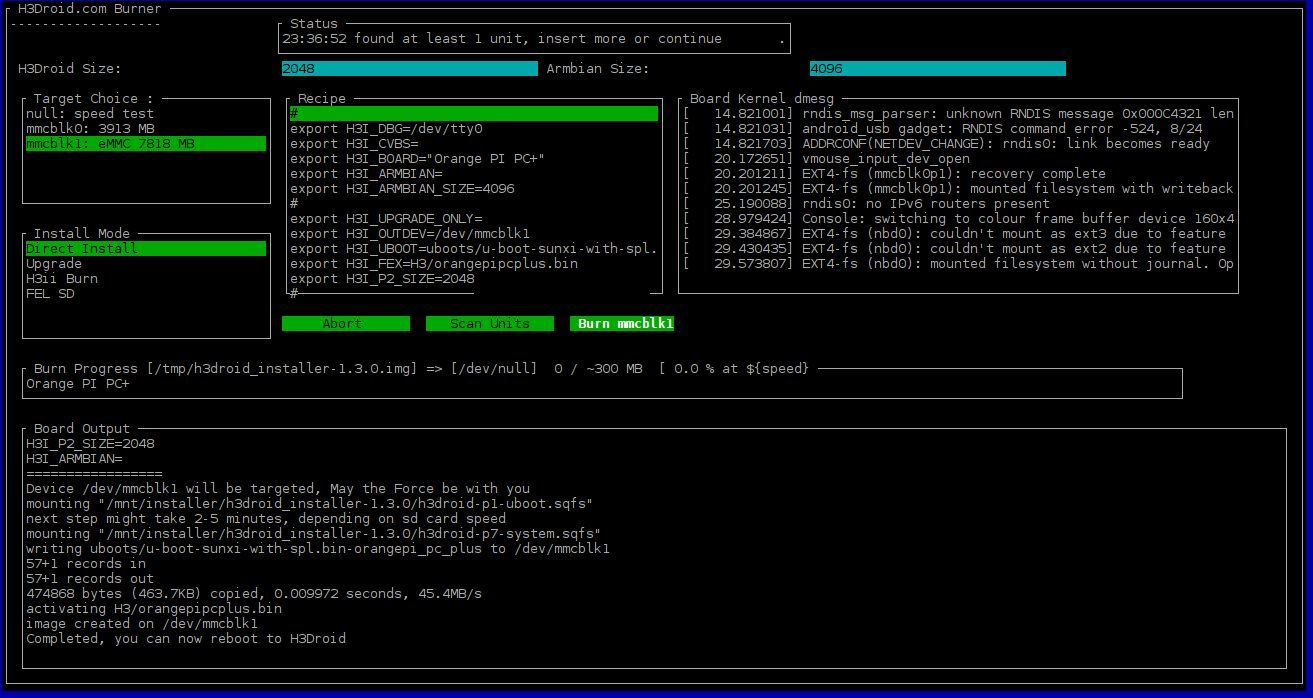The width and height of the screenshot is (1313, 698).
Task: Choose H3ii Burn install mode
Action: point(62,279)
